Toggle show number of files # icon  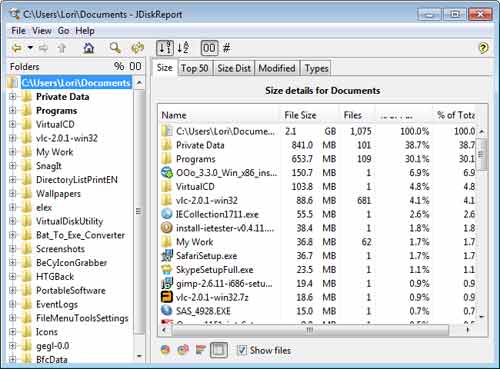pos(227,48)
